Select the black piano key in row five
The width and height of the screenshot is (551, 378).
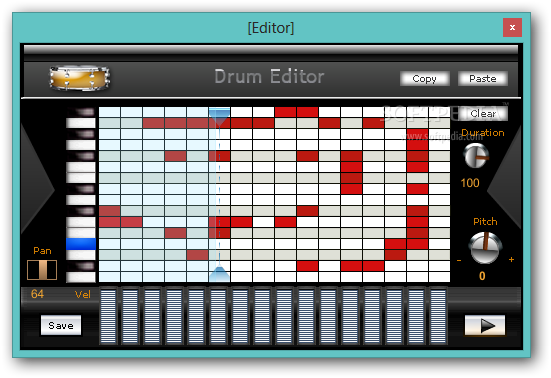(x=81, y=156)
